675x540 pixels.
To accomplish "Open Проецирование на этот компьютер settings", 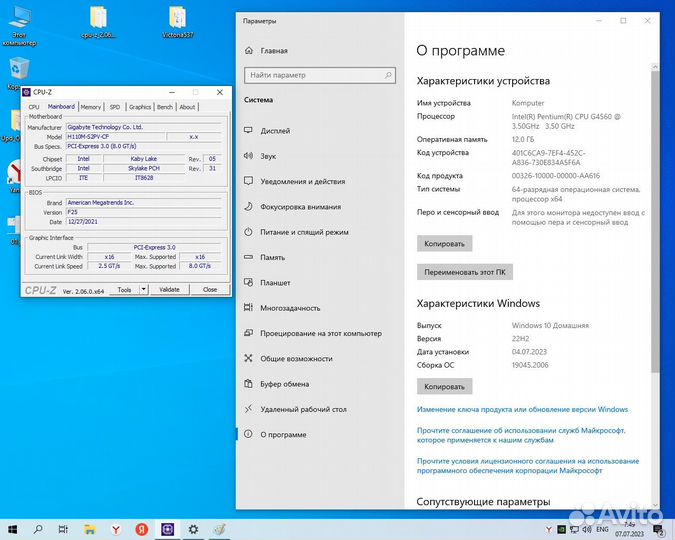I will pos(313,333).
